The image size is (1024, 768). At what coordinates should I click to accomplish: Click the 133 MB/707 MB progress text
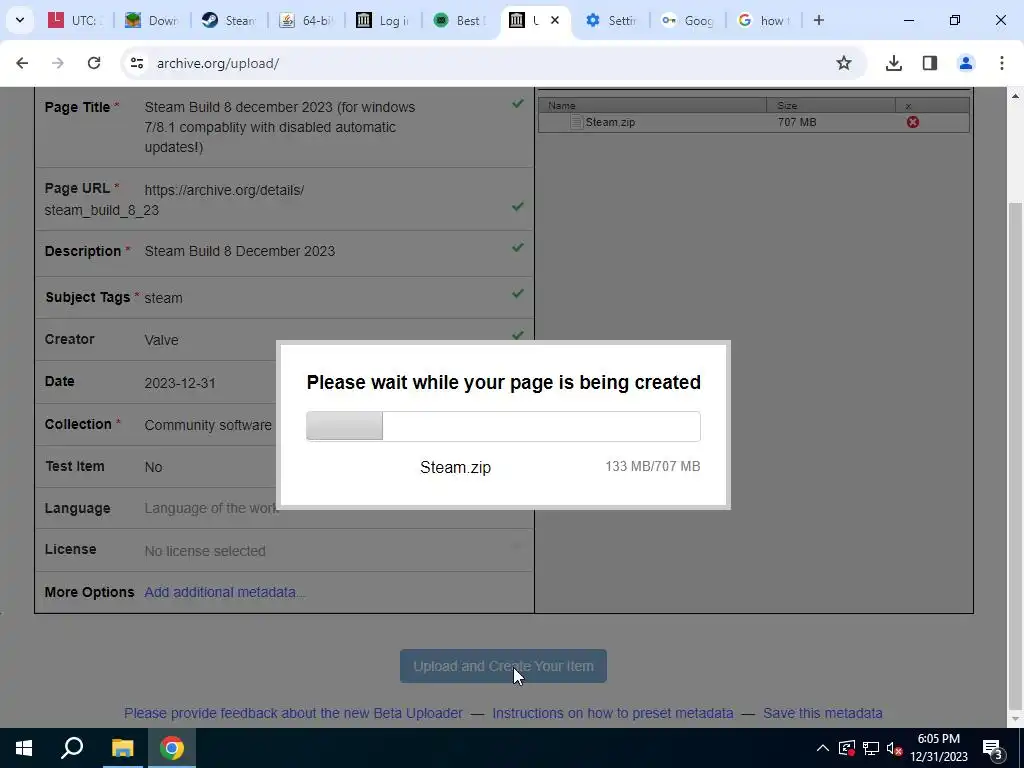[x=652, y=466]
